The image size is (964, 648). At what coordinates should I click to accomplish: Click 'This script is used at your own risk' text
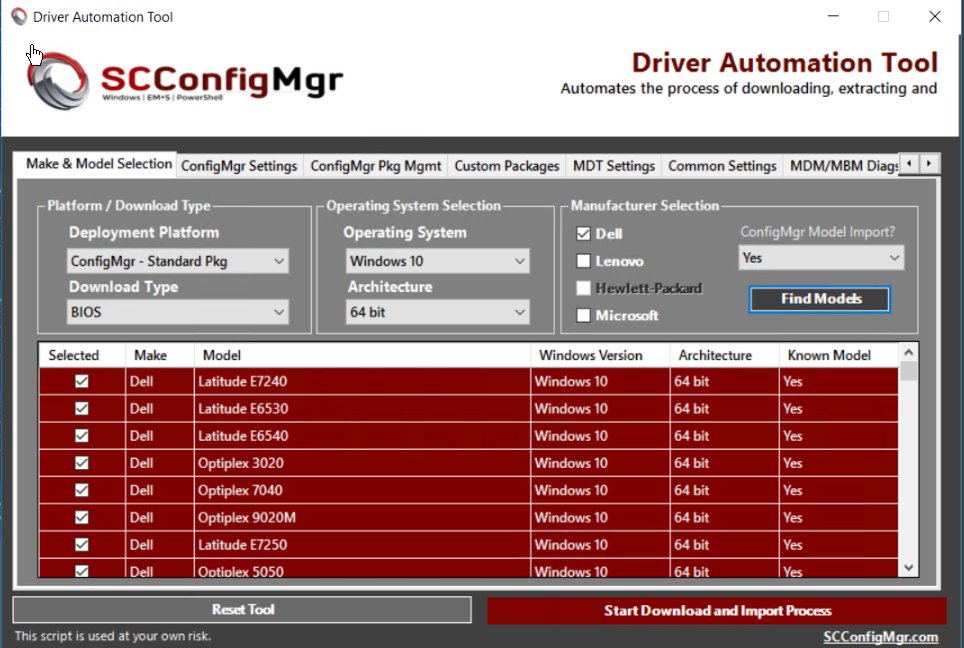pyautogui.click(x=113, y=636)
